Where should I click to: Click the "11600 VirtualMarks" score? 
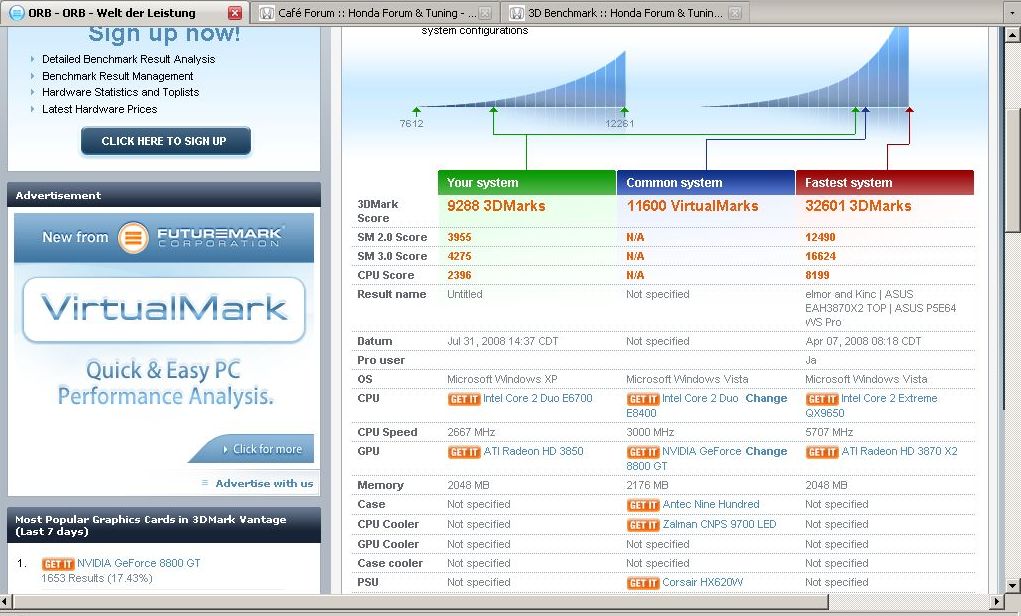[x=693, y=206]
